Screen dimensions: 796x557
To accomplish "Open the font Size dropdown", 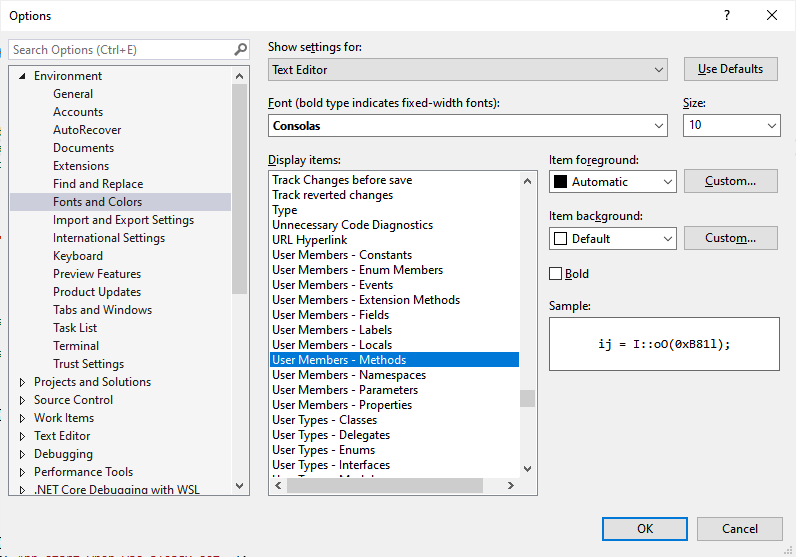I will click(x=732, y=125).
